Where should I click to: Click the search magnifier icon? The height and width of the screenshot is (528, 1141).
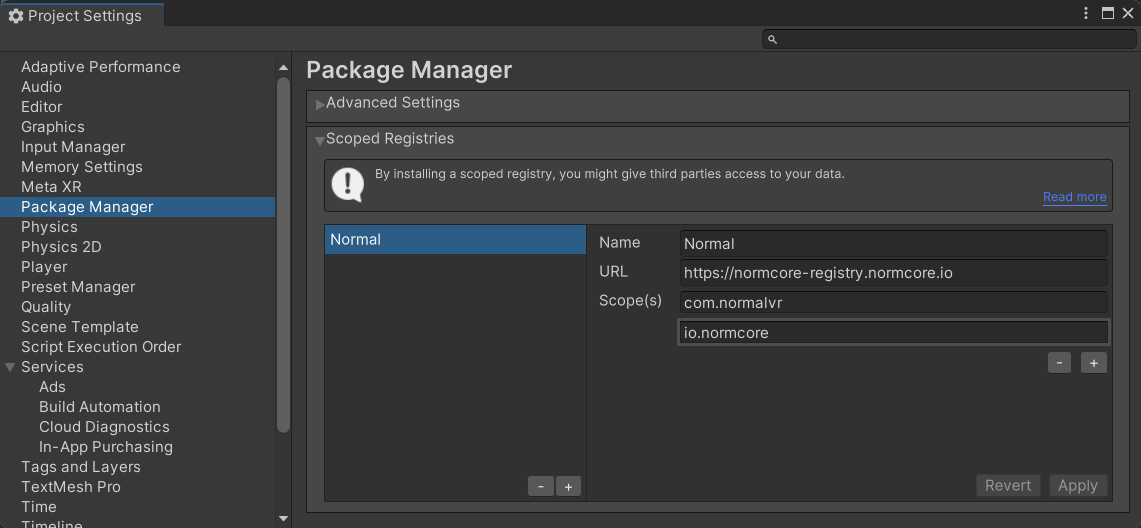[x=773, y=40]
